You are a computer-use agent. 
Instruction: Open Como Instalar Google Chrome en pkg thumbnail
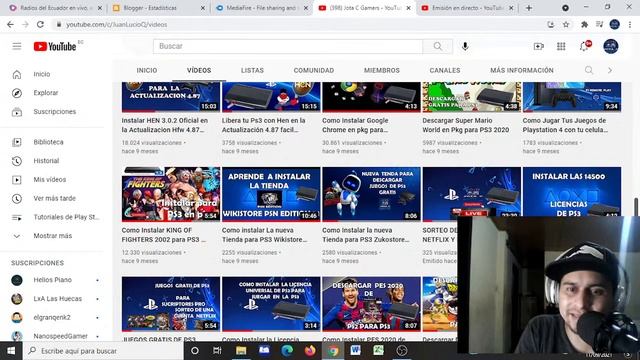click(371, 97)
